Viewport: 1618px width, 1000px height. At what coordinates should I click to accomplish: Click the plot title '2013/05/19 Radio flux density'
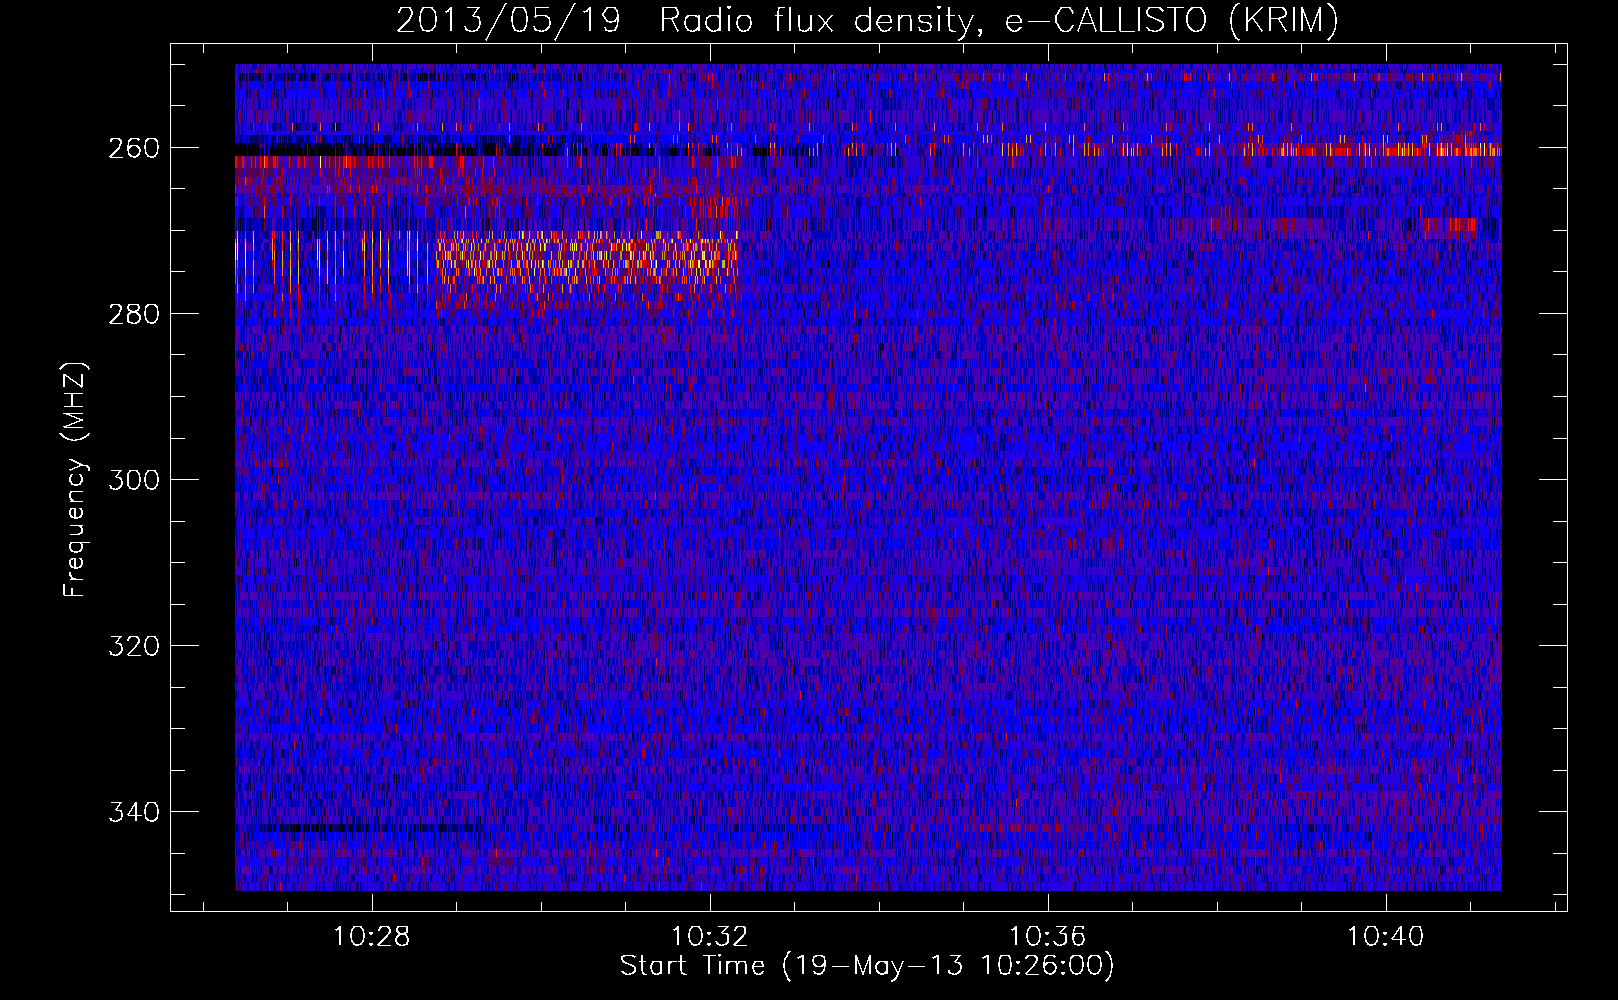867,20
